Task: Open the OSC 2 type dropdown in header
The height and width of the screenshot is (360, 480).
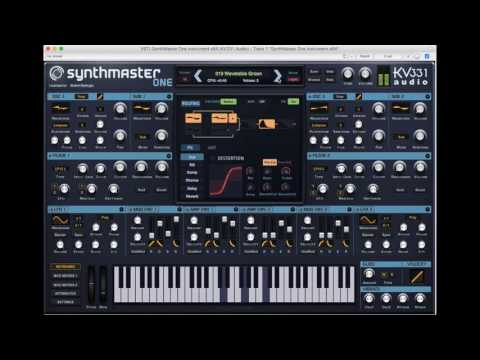Action: pos(340,97)
